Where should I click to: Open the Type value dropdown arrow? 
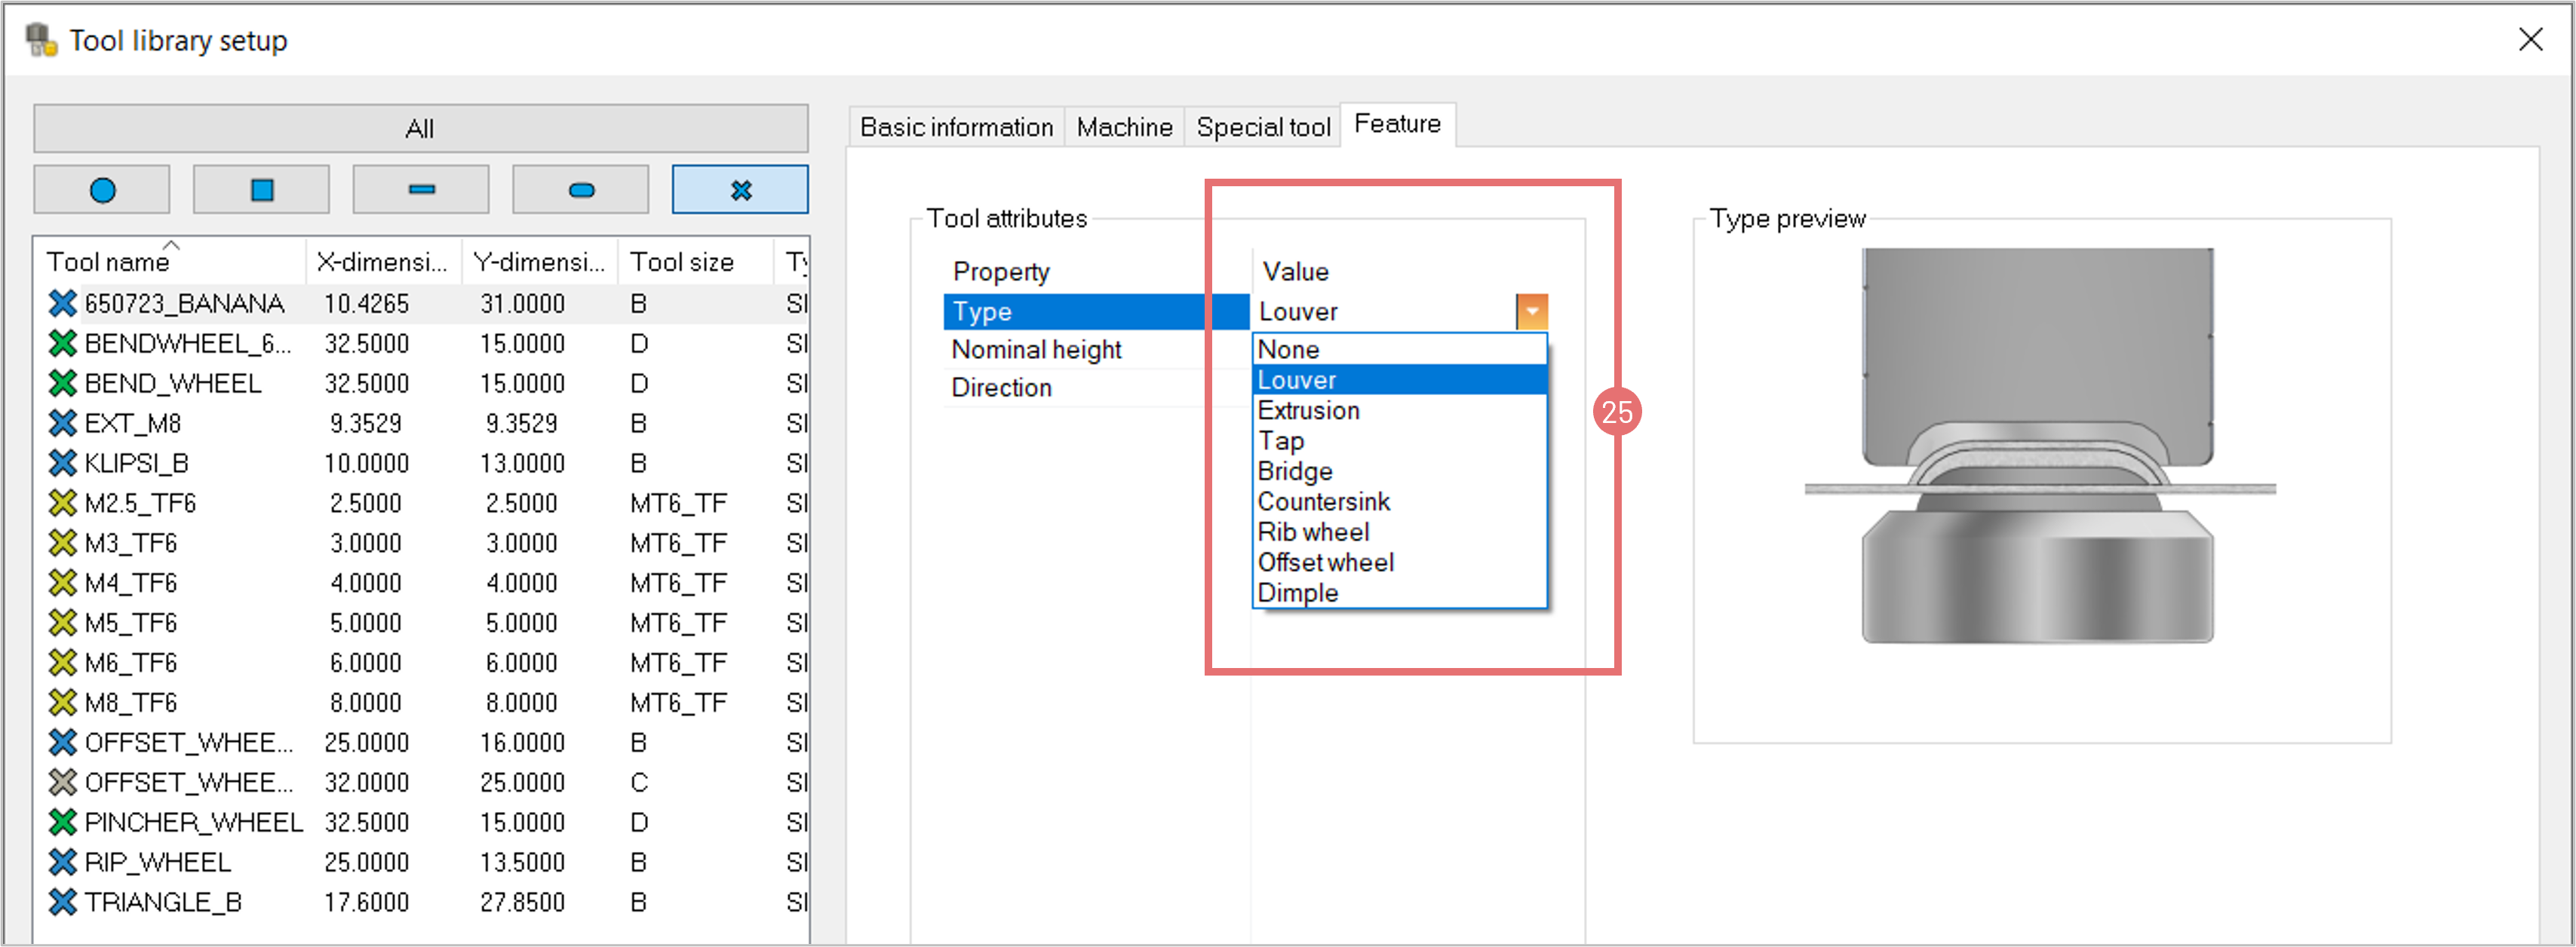1531,312
